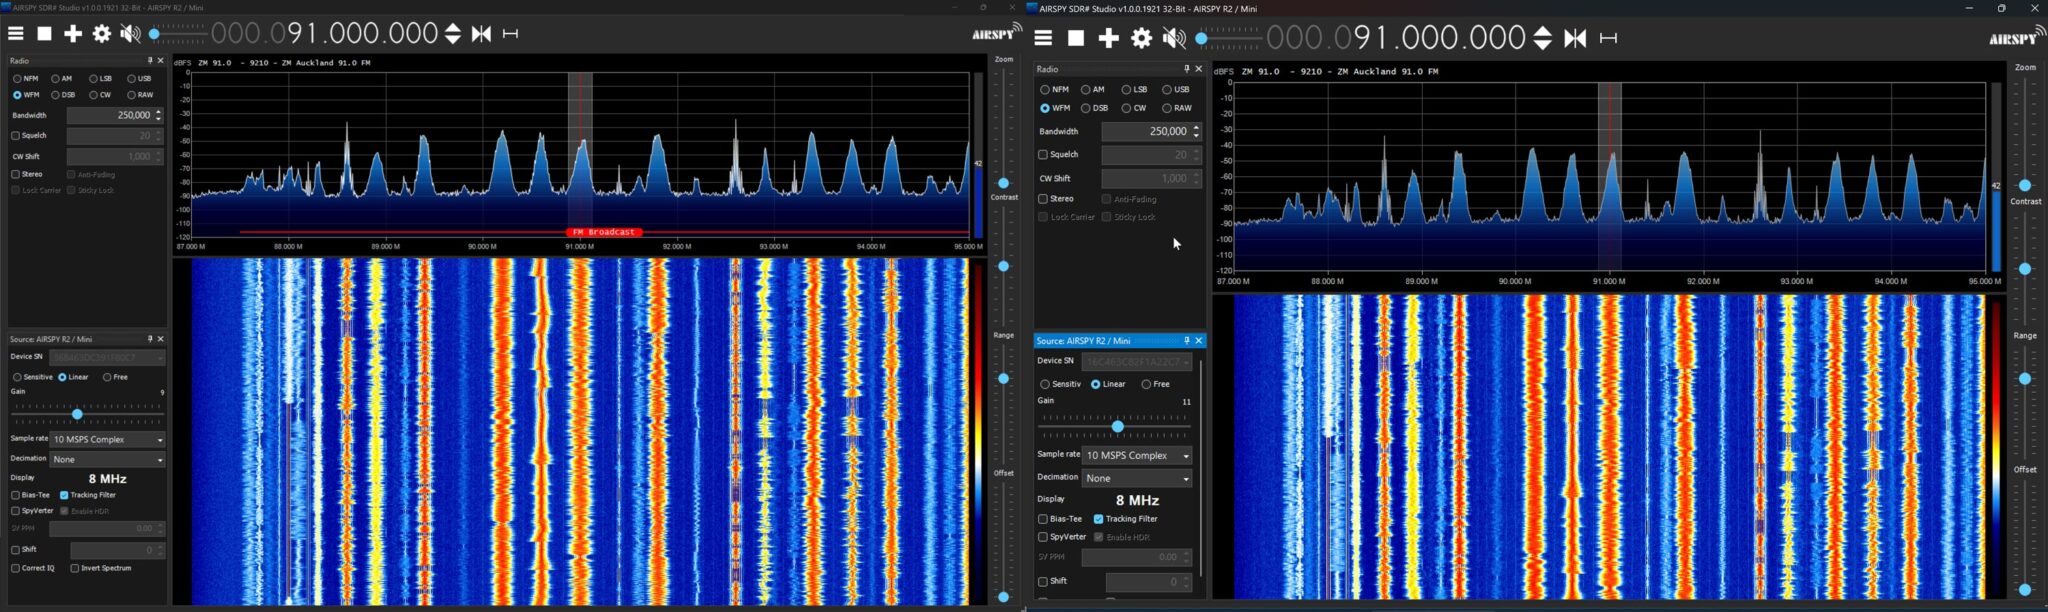Click the red FM Broadcast band label

coord(604,232)
